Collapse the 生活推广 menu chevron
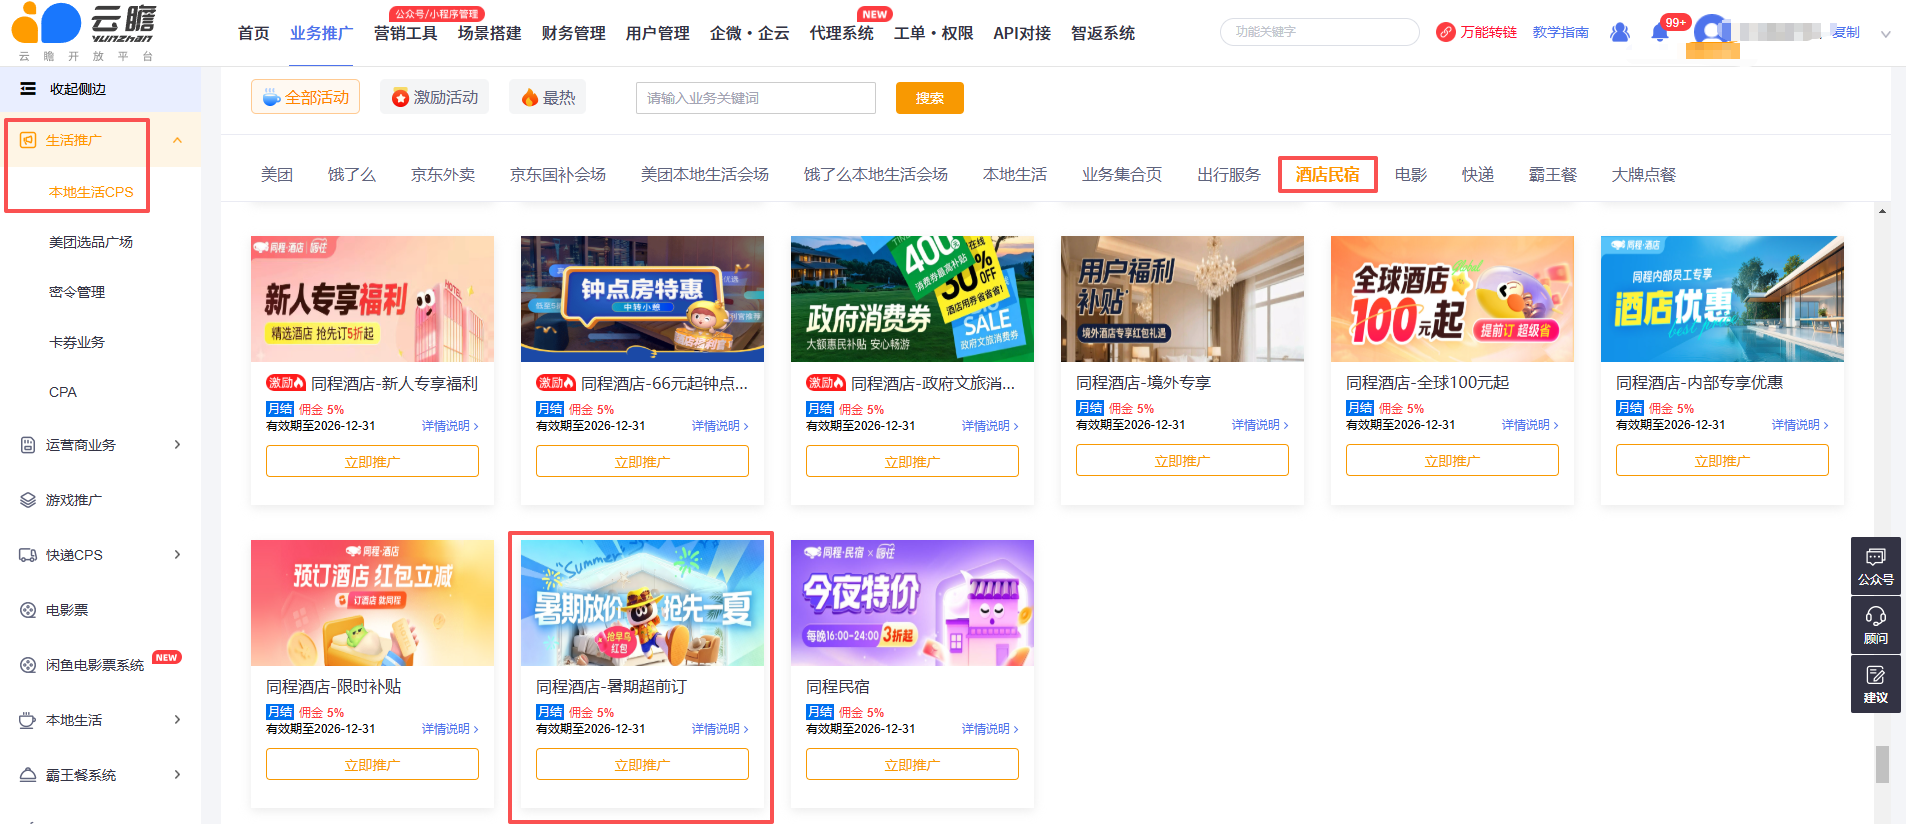This screenshot has width=1906, height=824. point(177,140)
